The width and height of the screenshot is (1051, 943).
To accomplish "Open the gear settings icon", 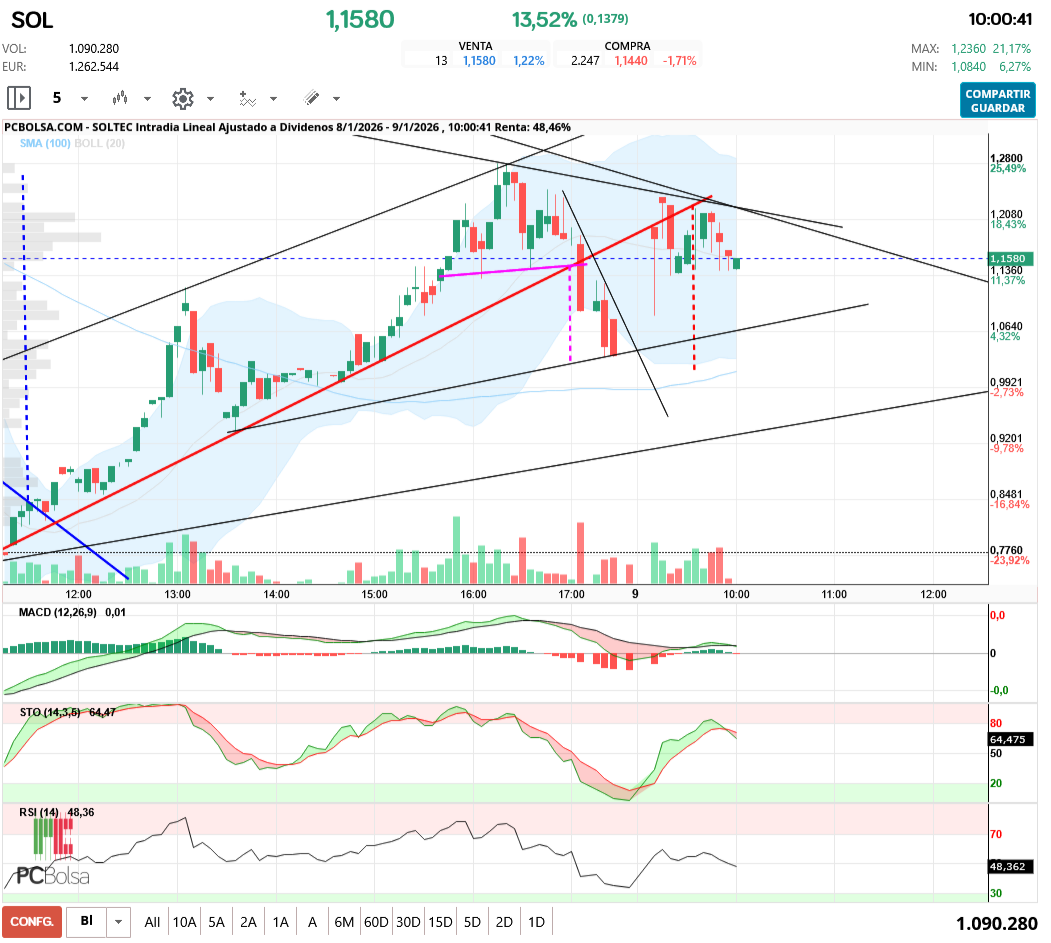I will pos(182,98).
